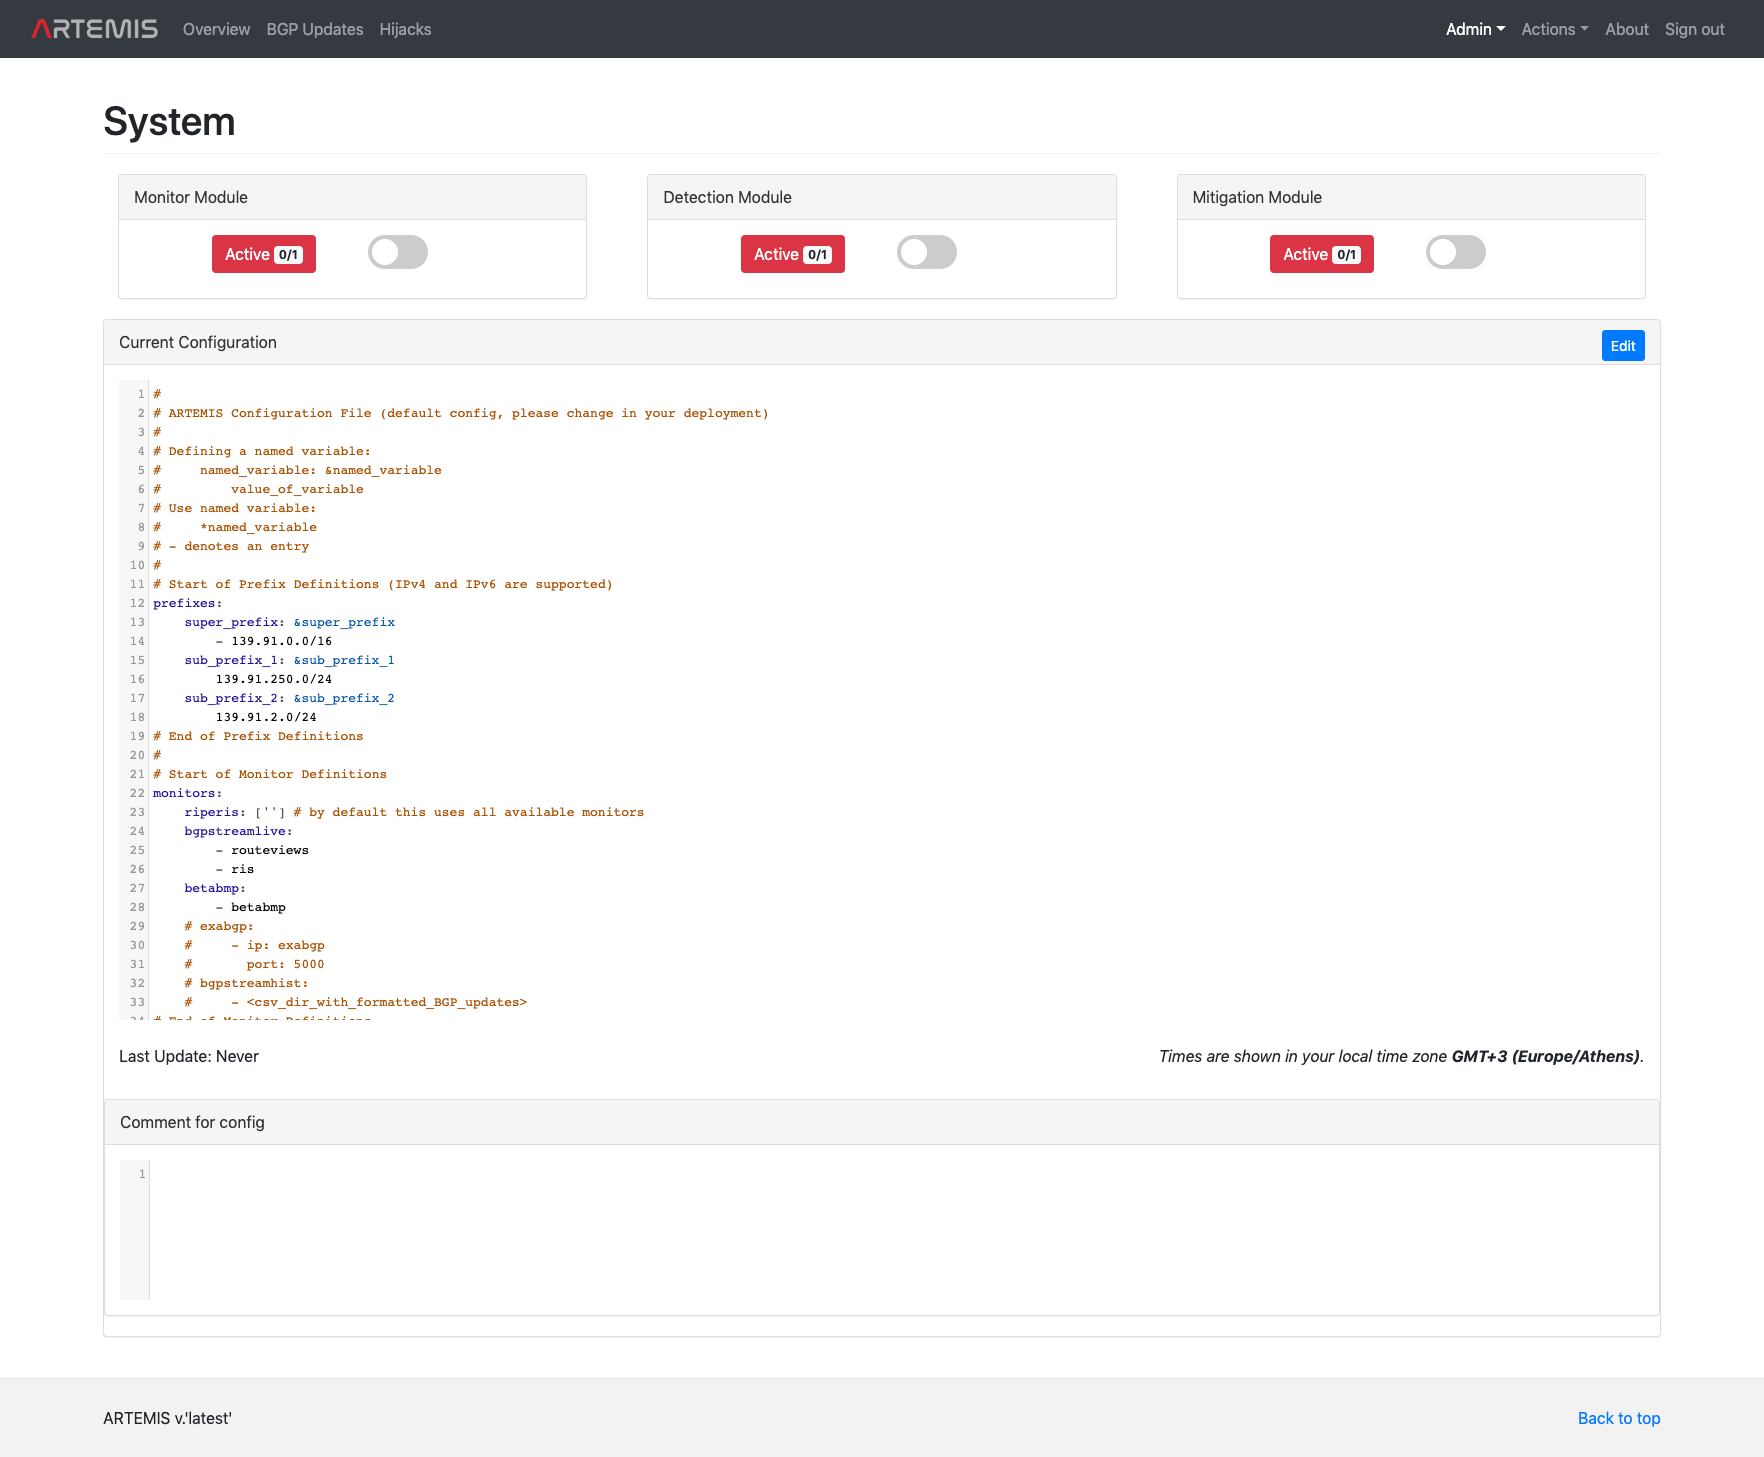This screenshot has height=1457, width=1764.
Task: Turn on the Detection Module toggle
Action: (x=926, y=252)
